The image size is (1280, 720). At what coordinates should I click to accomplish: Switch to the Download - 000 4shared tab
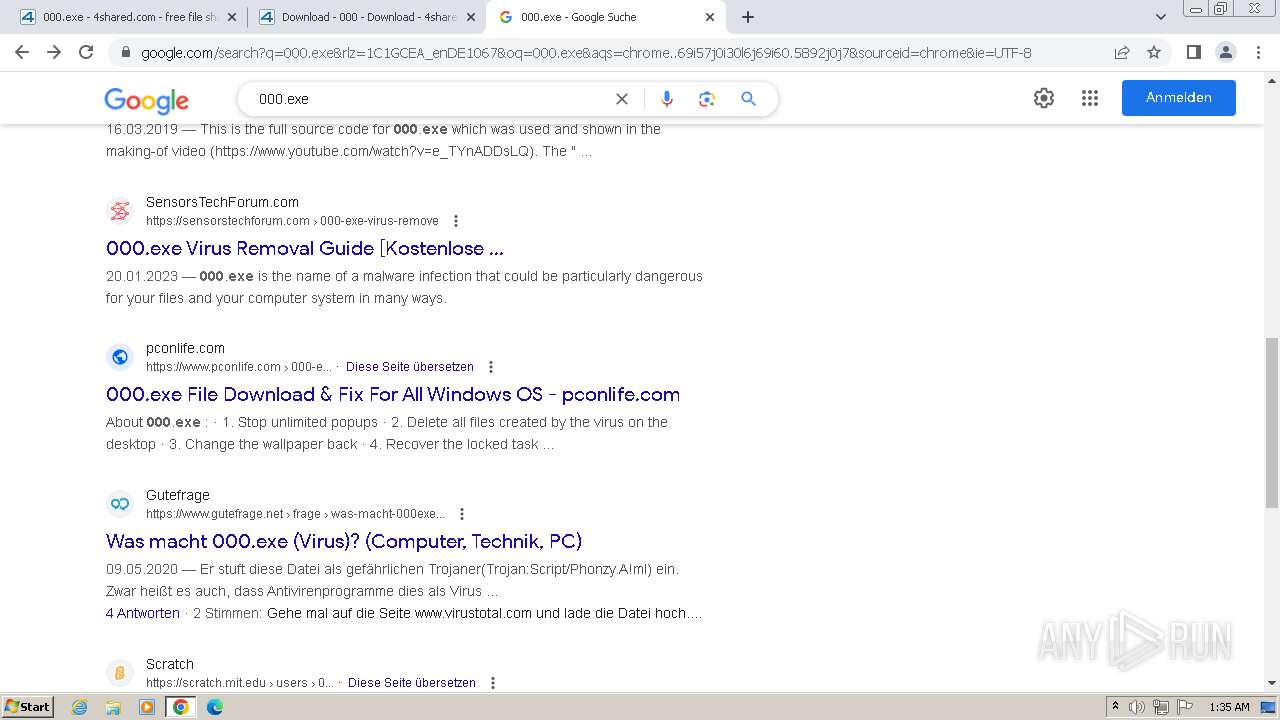click(367, 17)
